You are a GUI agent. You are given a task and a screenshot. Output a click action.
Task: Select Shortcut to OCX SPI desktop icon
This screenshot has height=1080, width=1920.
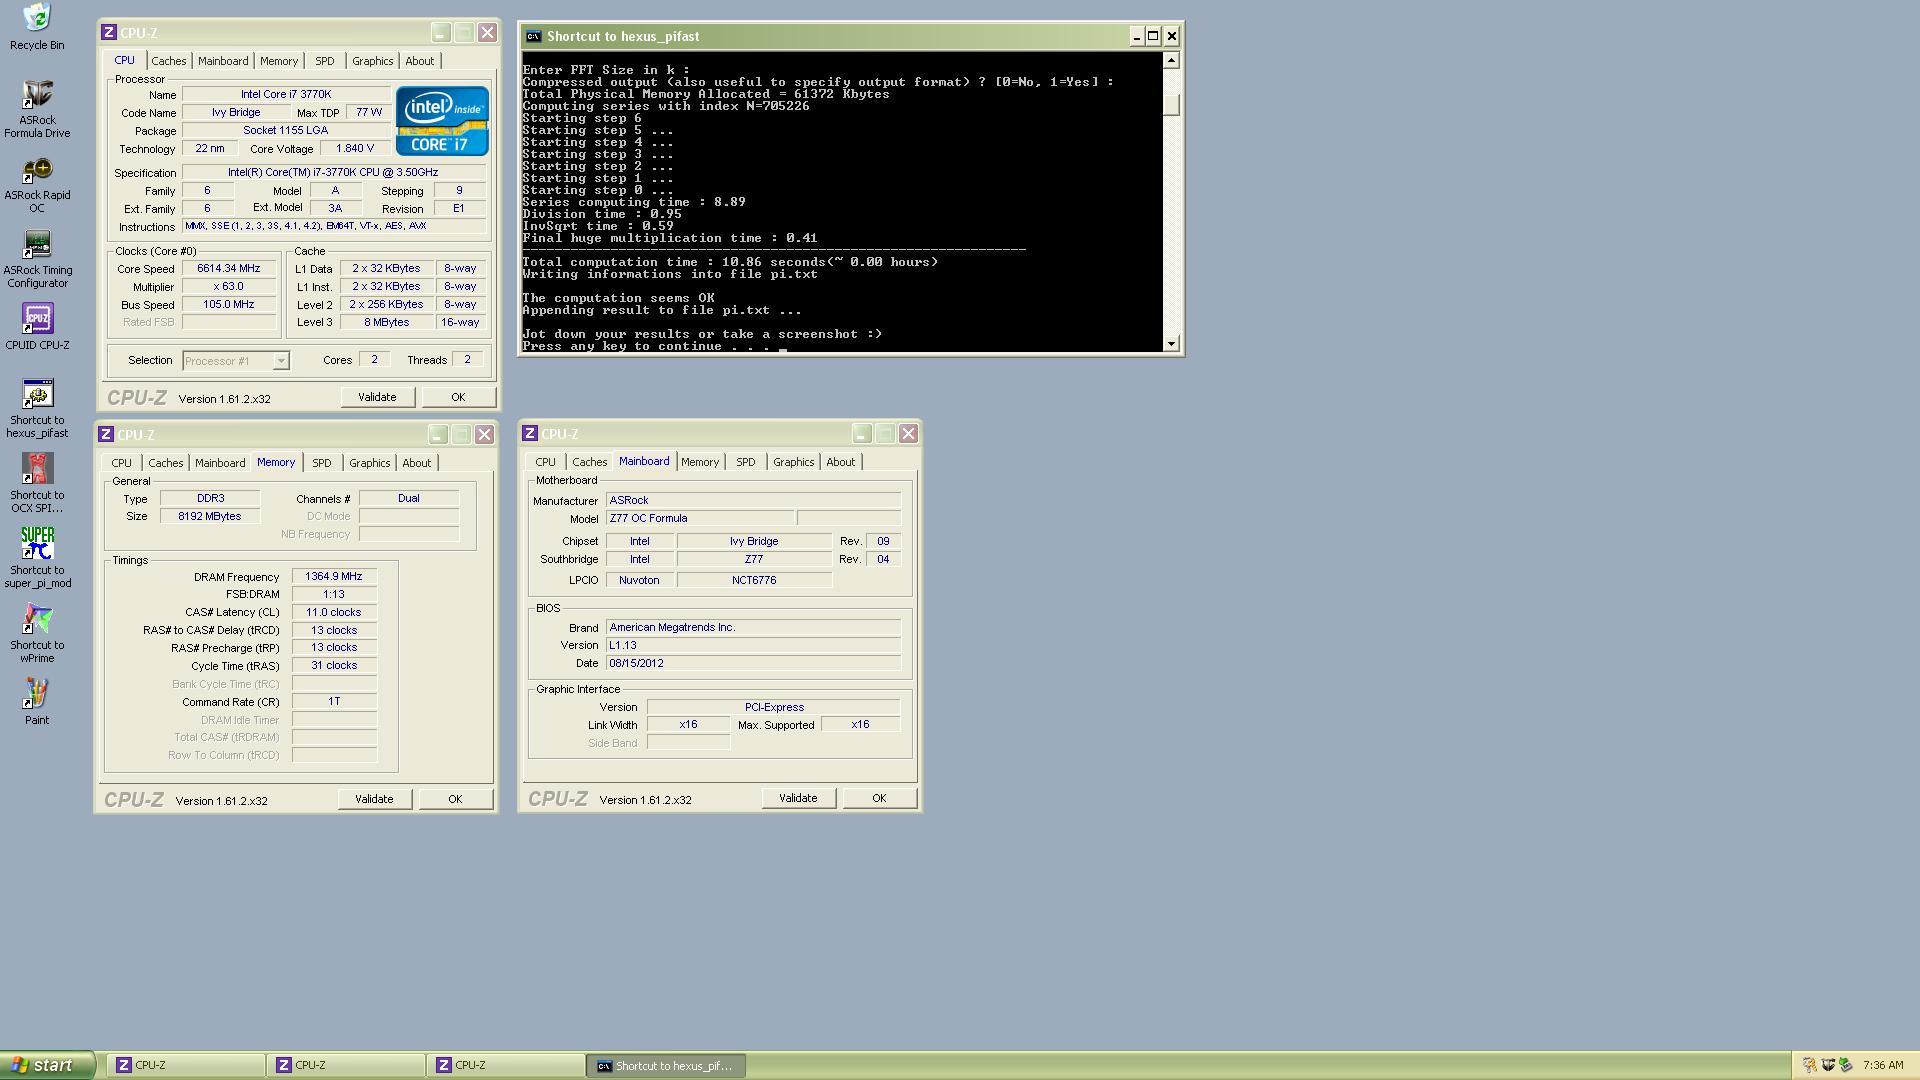click(x=37, y=483)
